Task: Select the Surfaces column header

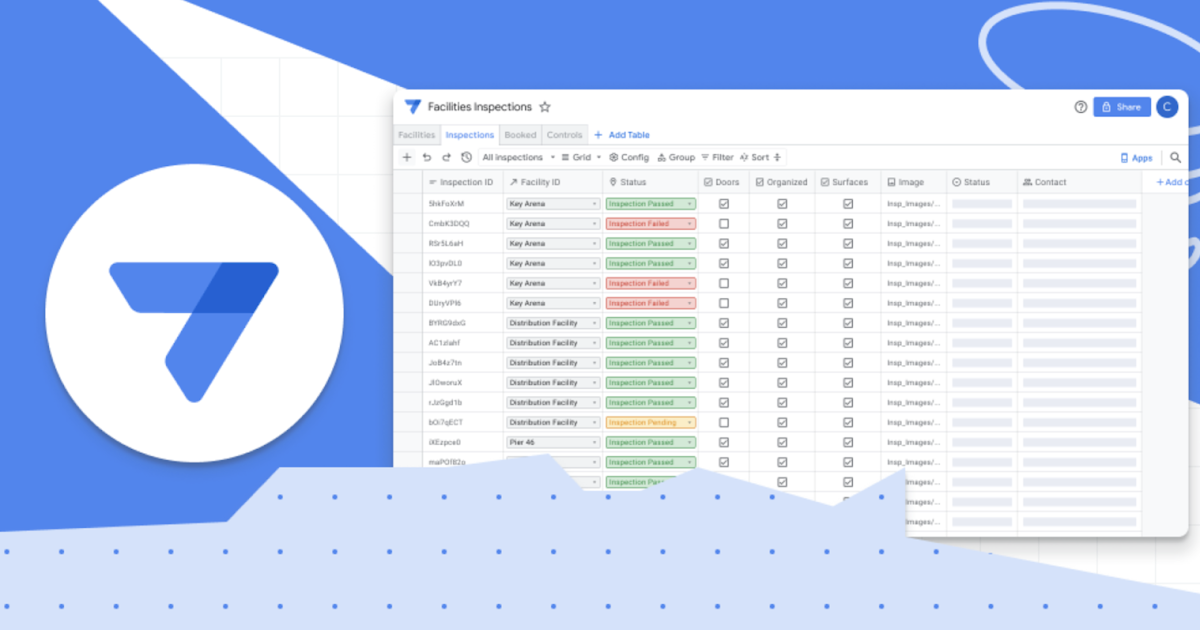Action: pos(848,182)
